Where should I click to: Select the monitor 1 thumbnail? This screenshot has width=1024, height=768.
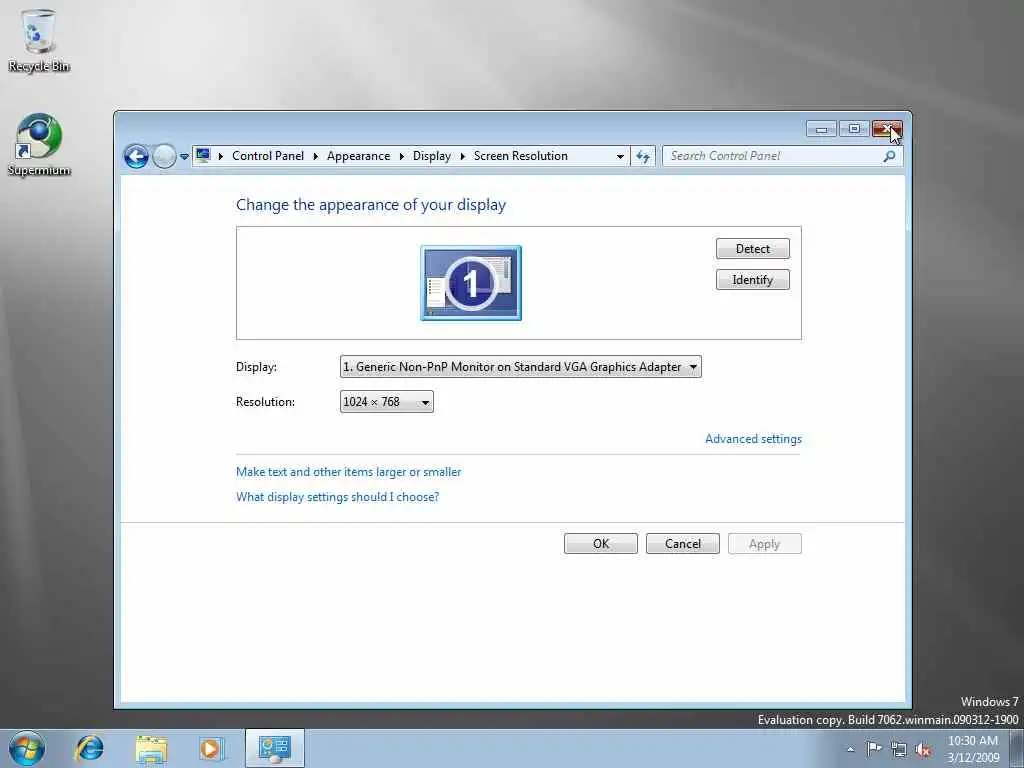[471, 283]
